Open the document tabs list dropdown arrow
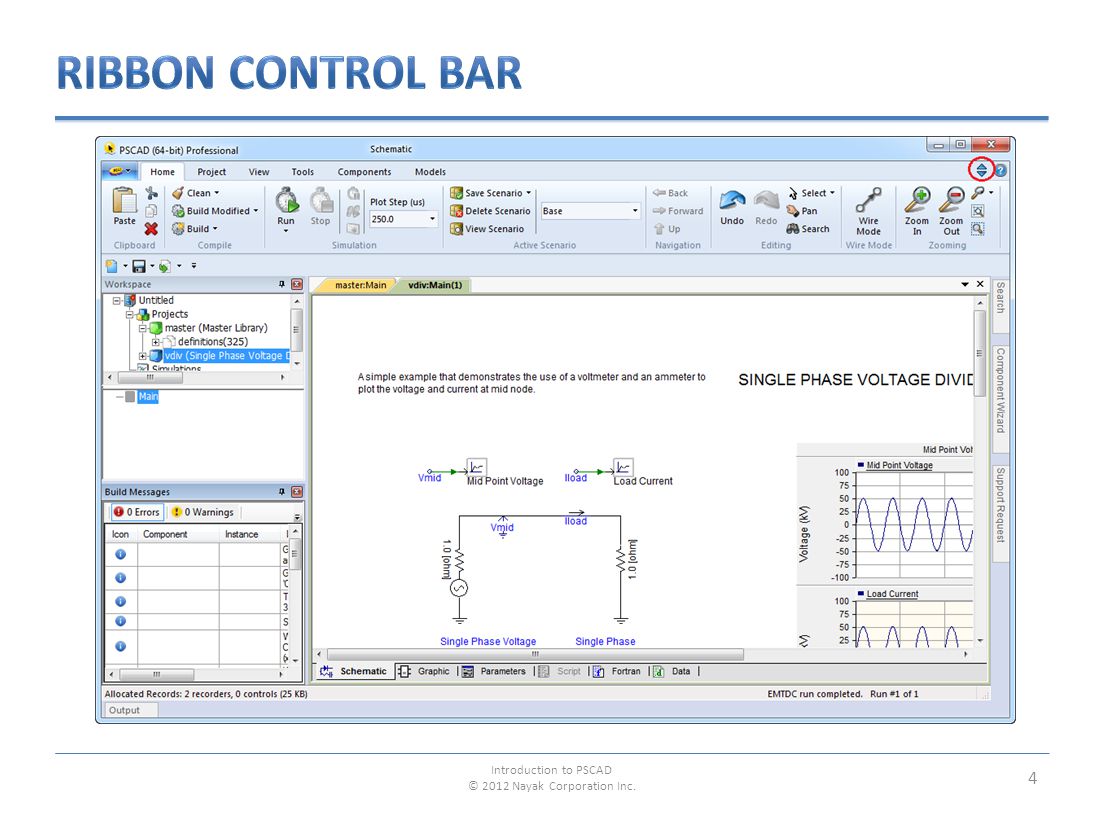Screen dimensions: 1104x816 [x=965, y=284]
